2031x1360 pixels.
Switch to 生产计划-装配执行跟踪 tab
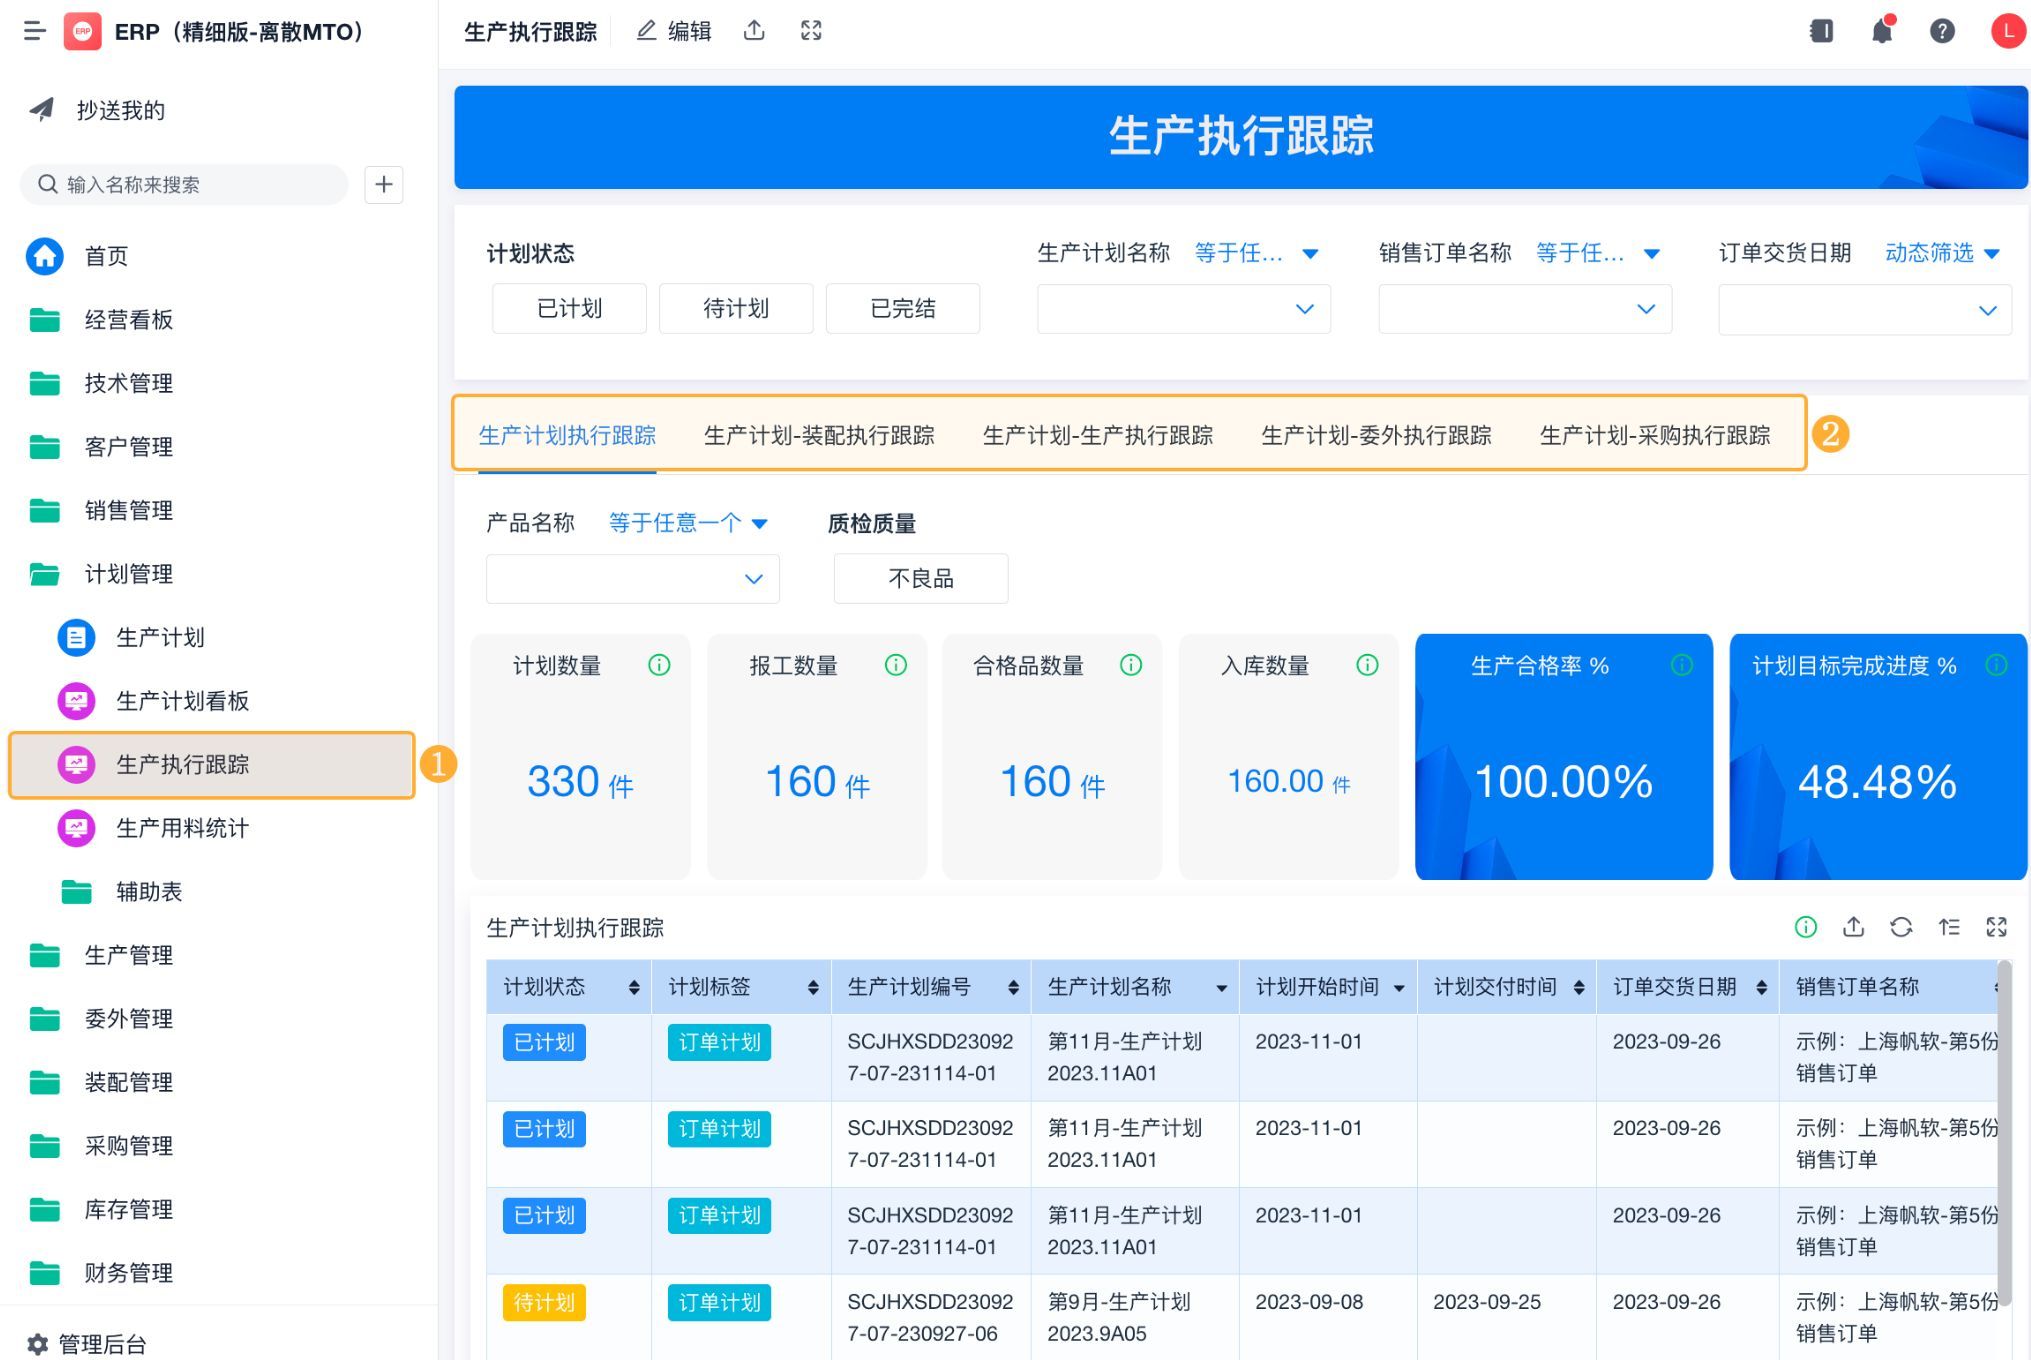(818, 435)
